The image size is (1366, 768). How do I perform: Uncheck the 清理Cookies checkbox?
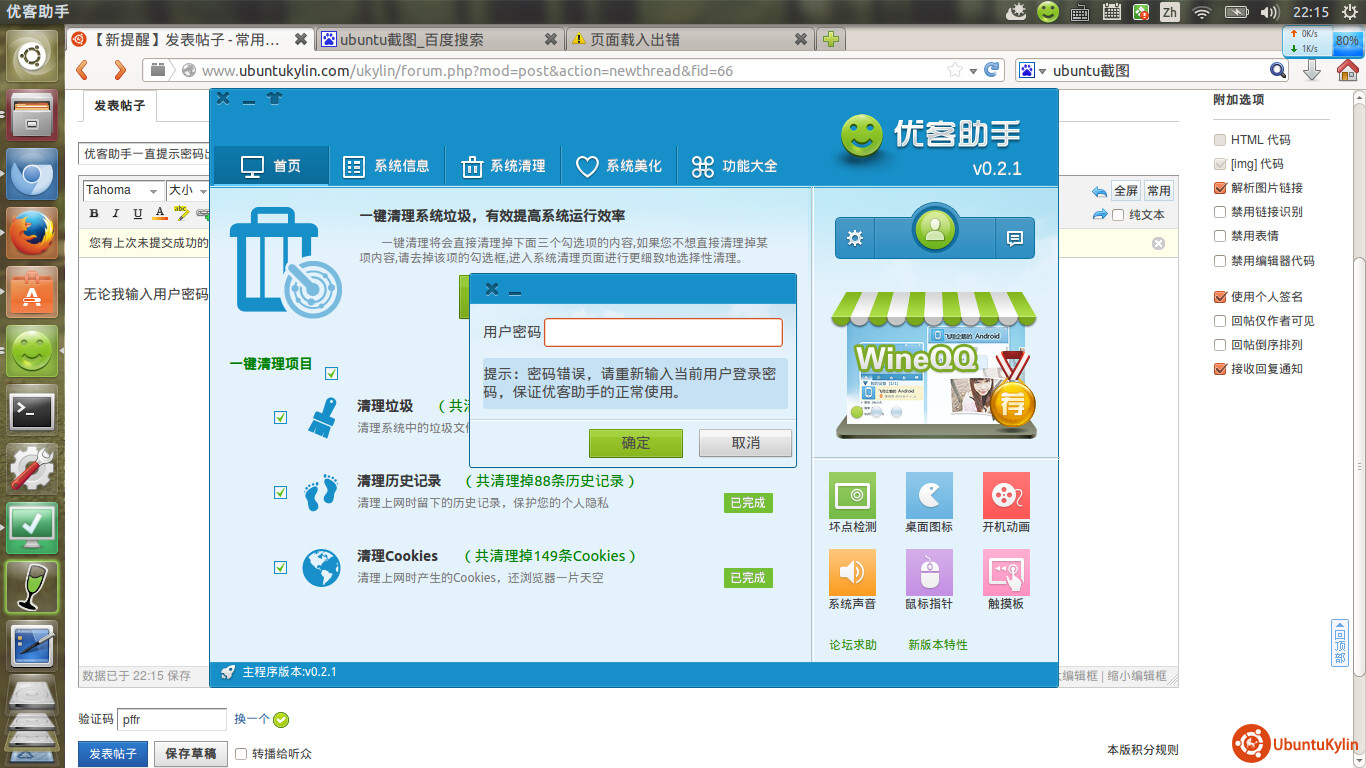point(281,567)
